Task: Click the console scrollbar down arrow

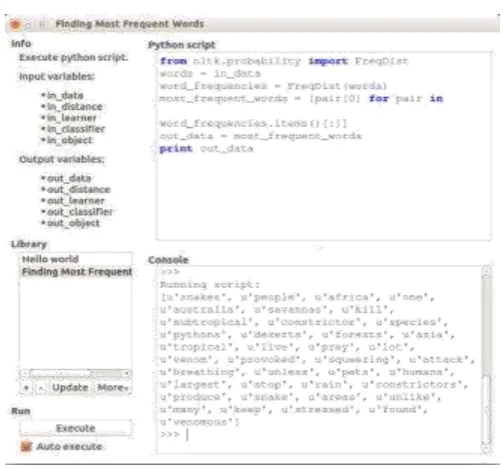Action: tap(487, 449)
